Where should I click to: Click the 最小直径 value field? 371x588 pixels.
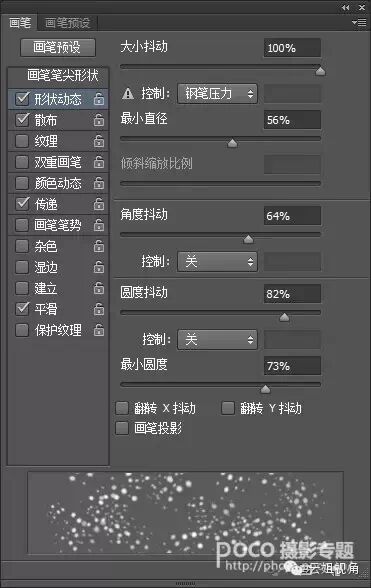(x=292, y=120)
